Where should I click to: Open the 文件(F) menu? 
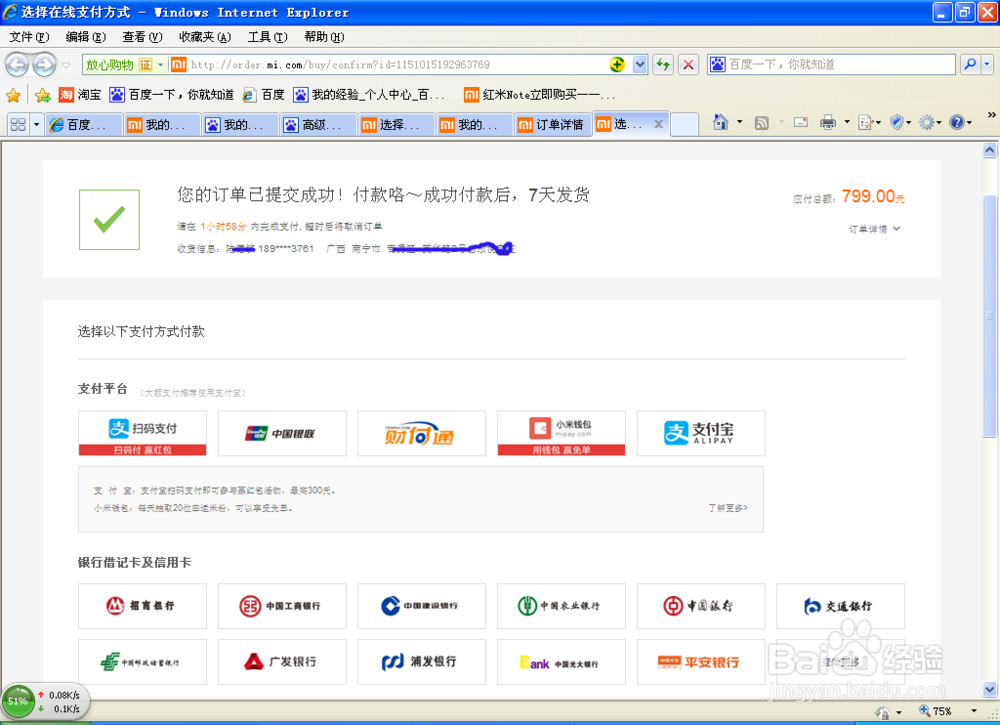(29, 37)
